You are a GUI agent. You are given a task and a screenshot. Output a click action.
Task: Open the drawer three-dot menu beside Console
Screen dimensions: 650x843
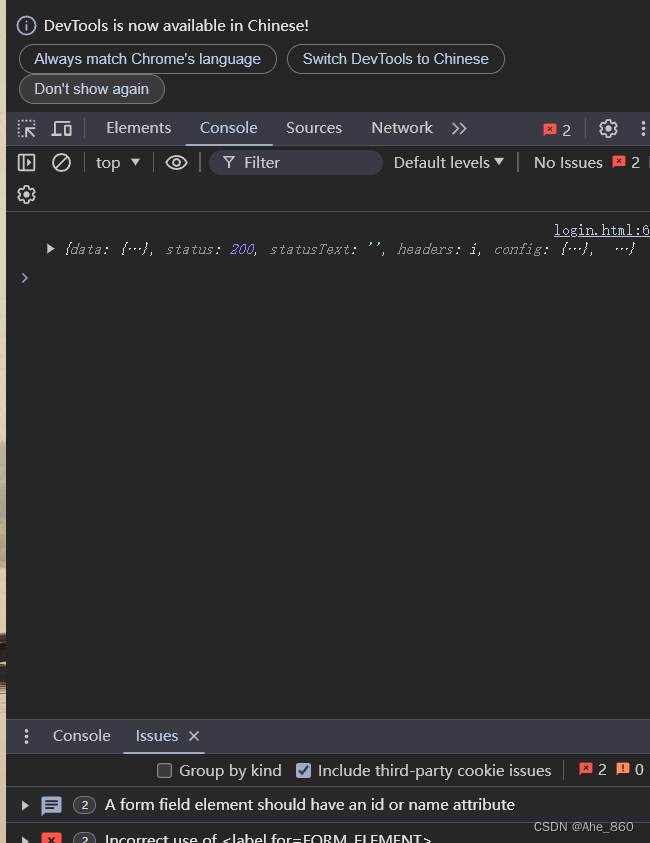tap(26, 736)
